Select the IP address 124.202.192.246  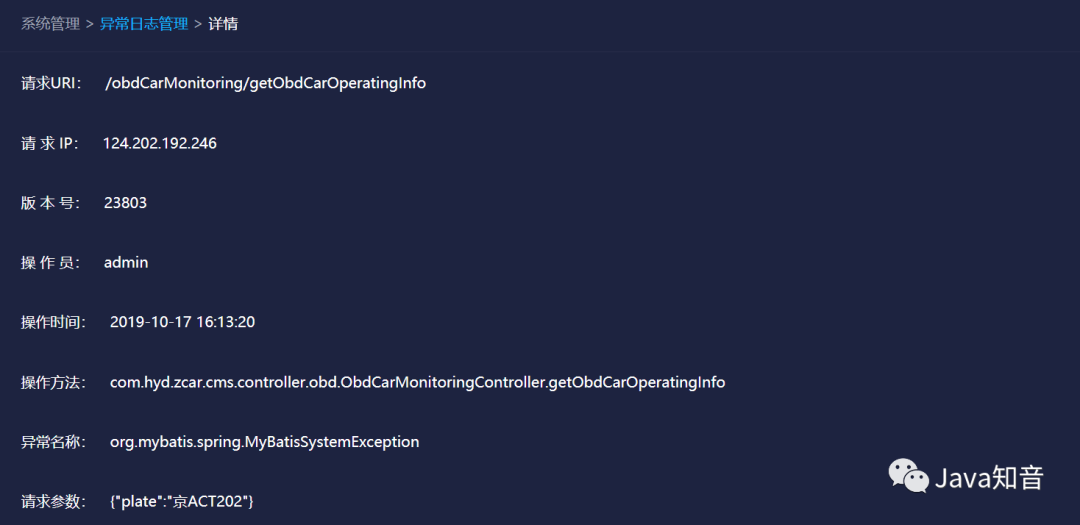click(x=160, y=143)
